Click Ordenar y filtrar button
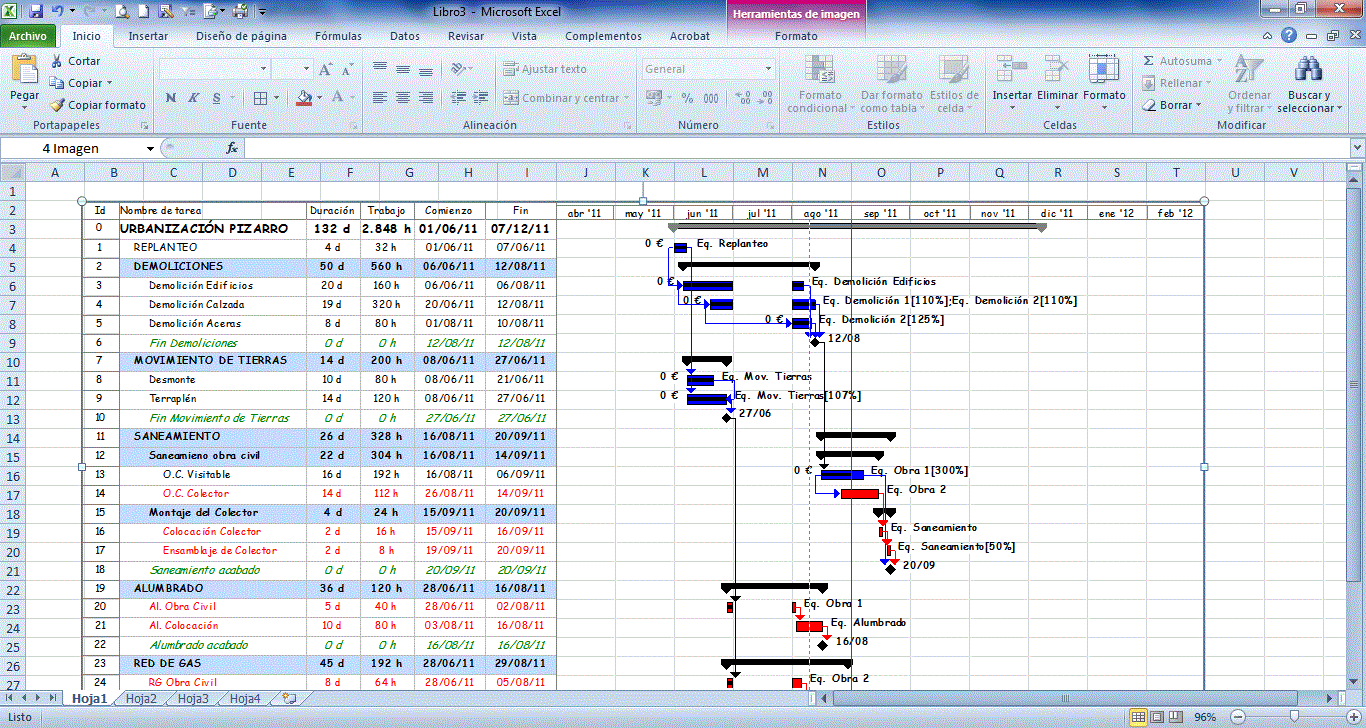This screenshot has width=1366, height=728. pyautogui.click(x=1249, y=83)
